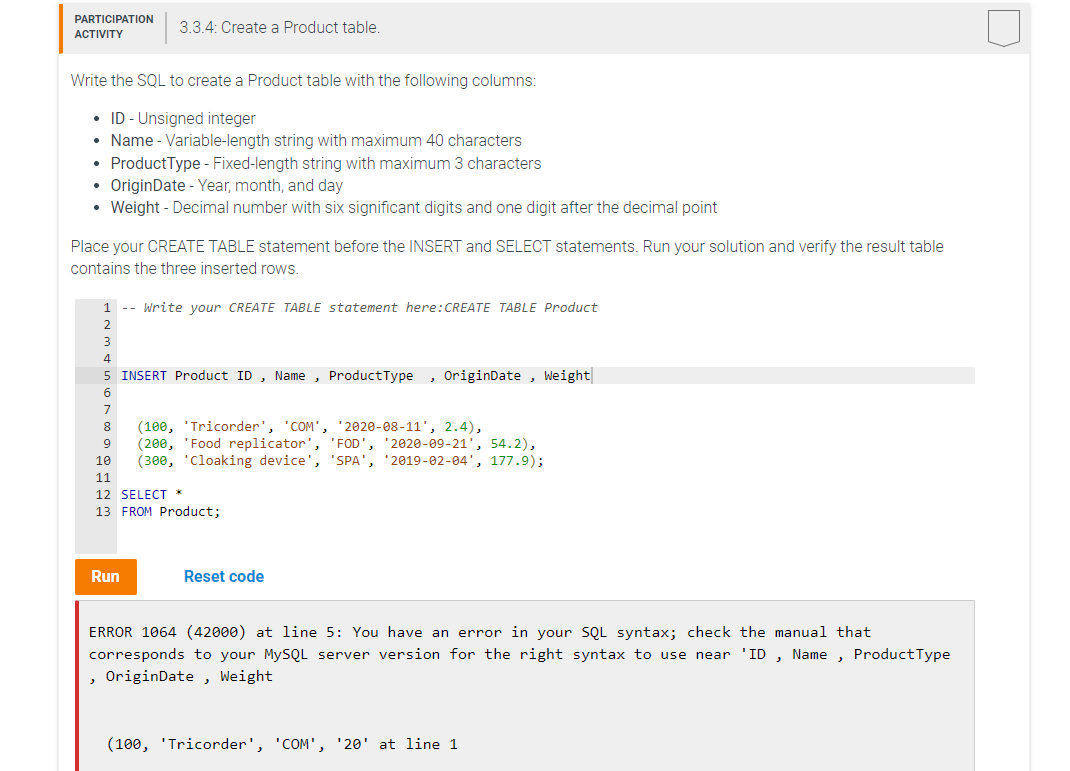Click the Reset code link

point(224,576)
